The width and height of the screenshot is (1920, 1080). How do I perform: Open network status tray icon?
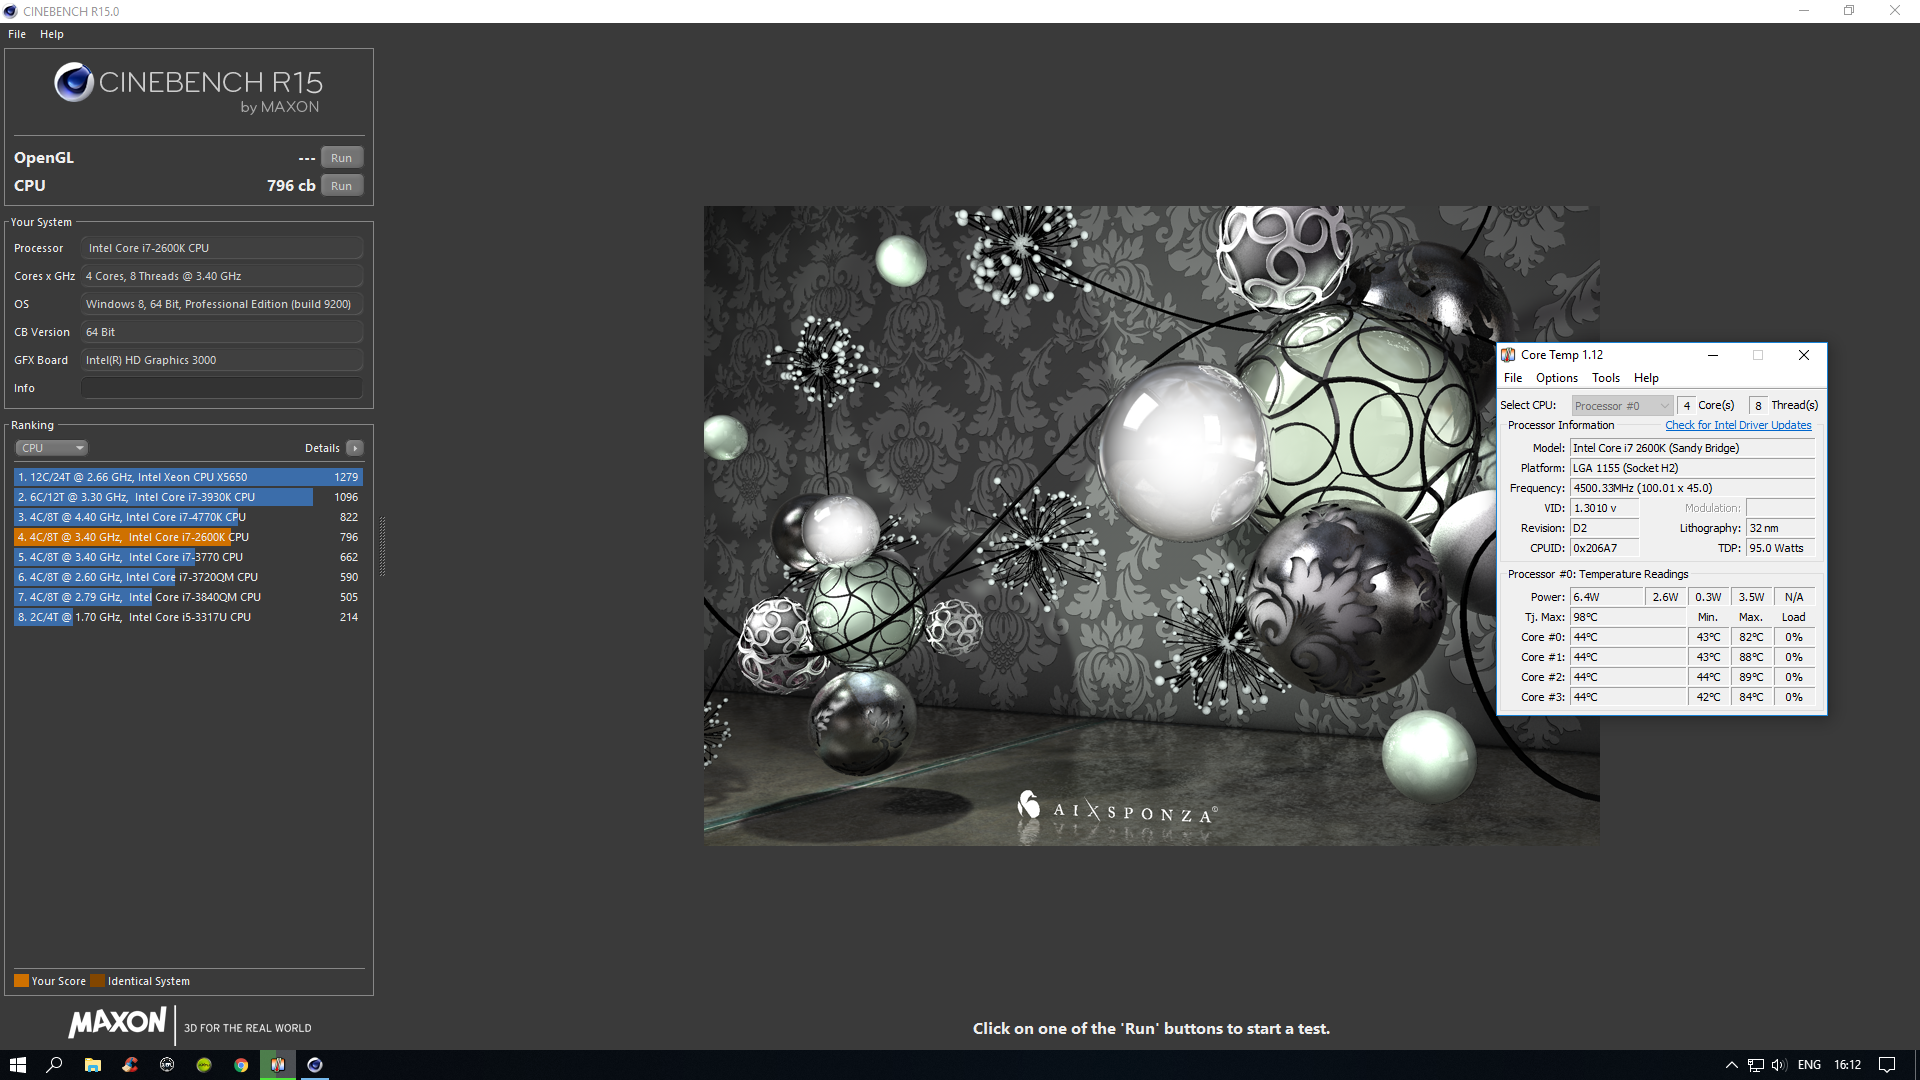[1756, 1065]
